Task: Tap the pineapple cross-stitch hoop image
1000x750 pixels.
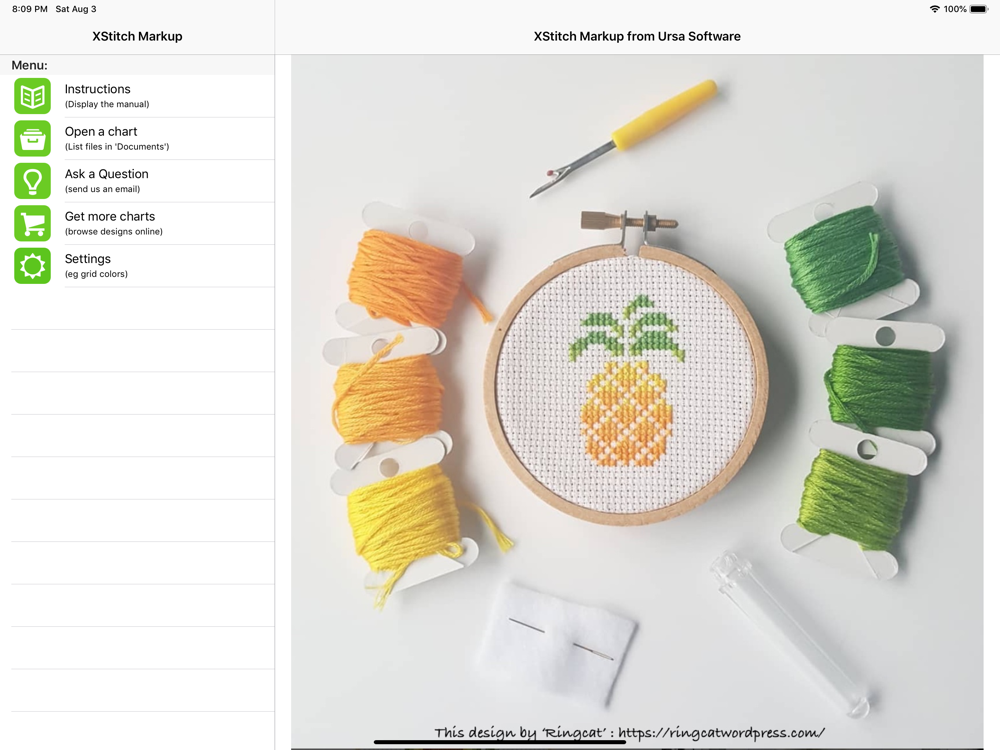Action: 626,383
